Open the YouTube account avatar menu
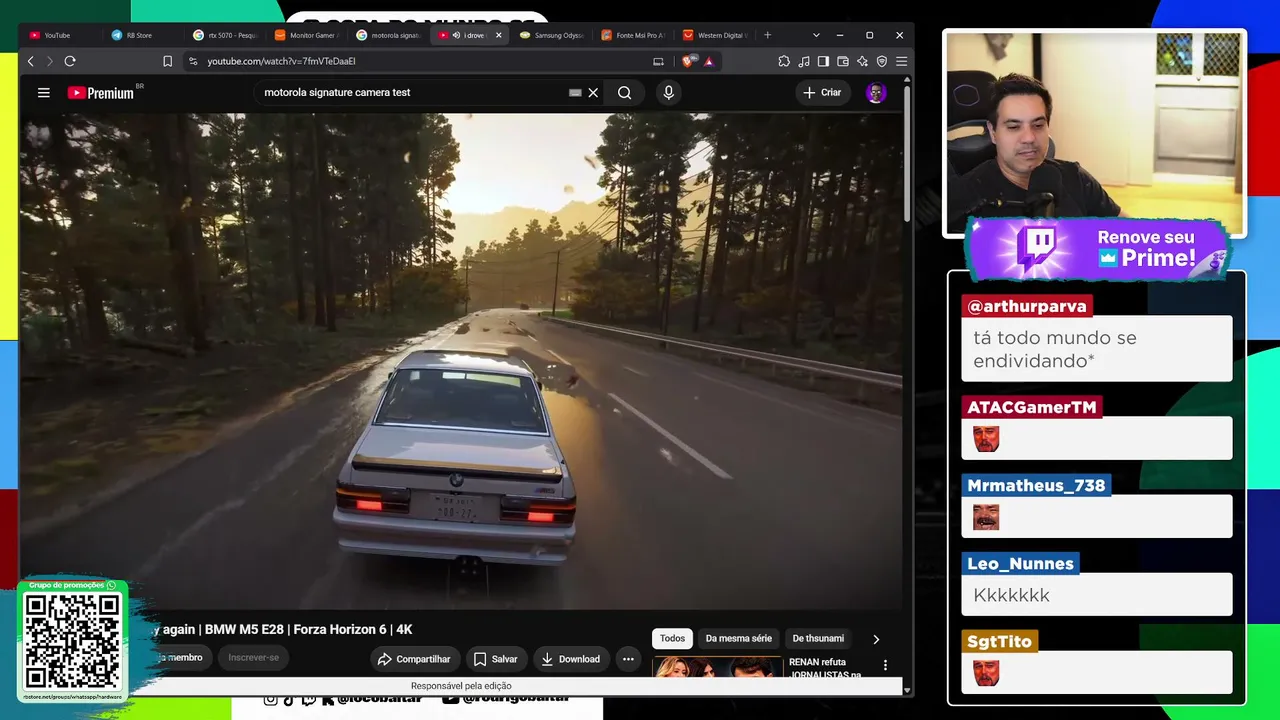This screenshot has width=1280, height=720. tap(876, 93)
